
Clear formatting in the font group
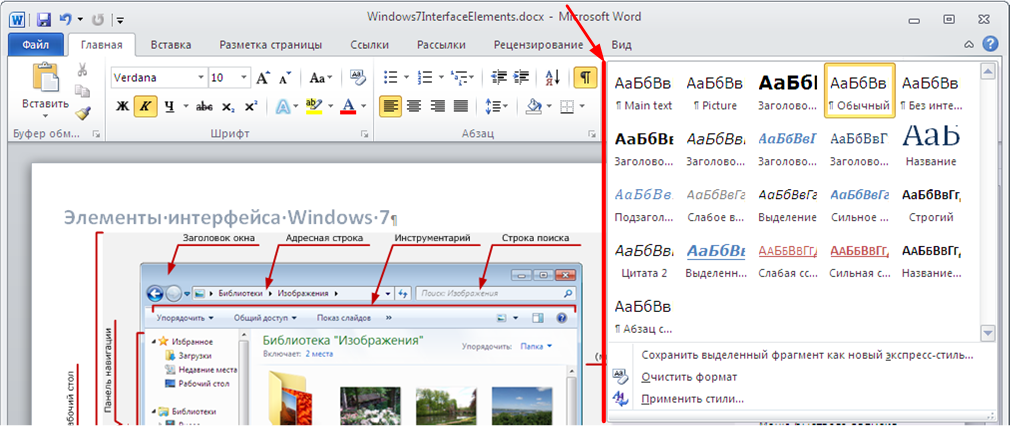[358, 78]
